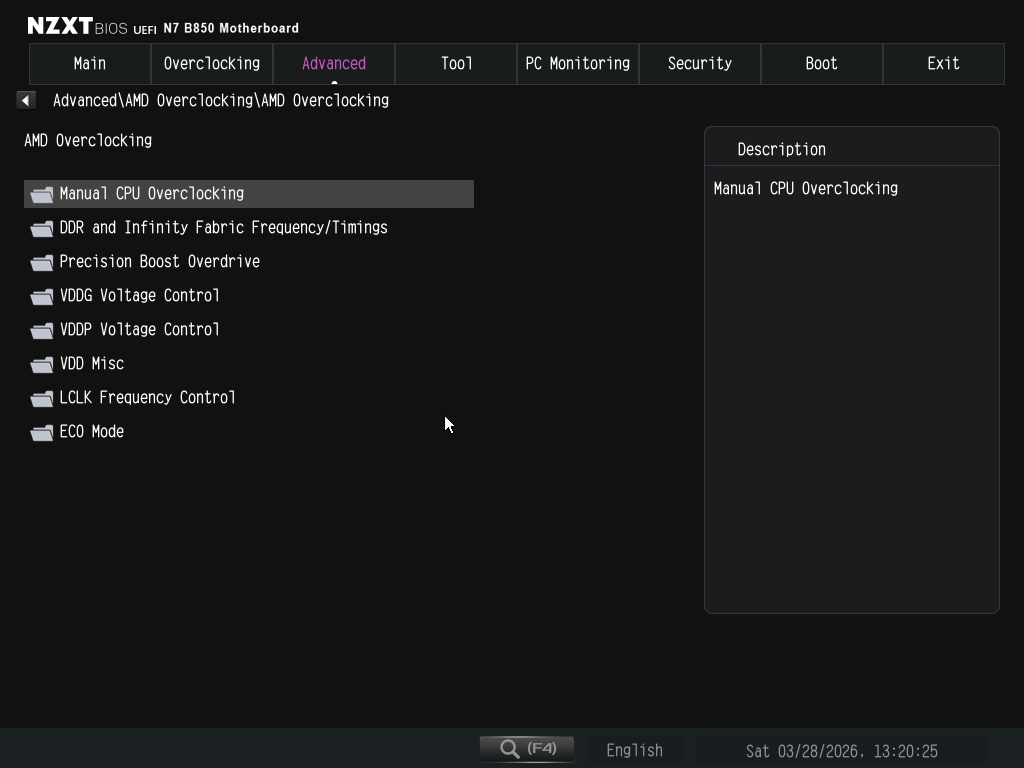Click folder icon beside DDR and Infinity Fabric

point(42,229)
